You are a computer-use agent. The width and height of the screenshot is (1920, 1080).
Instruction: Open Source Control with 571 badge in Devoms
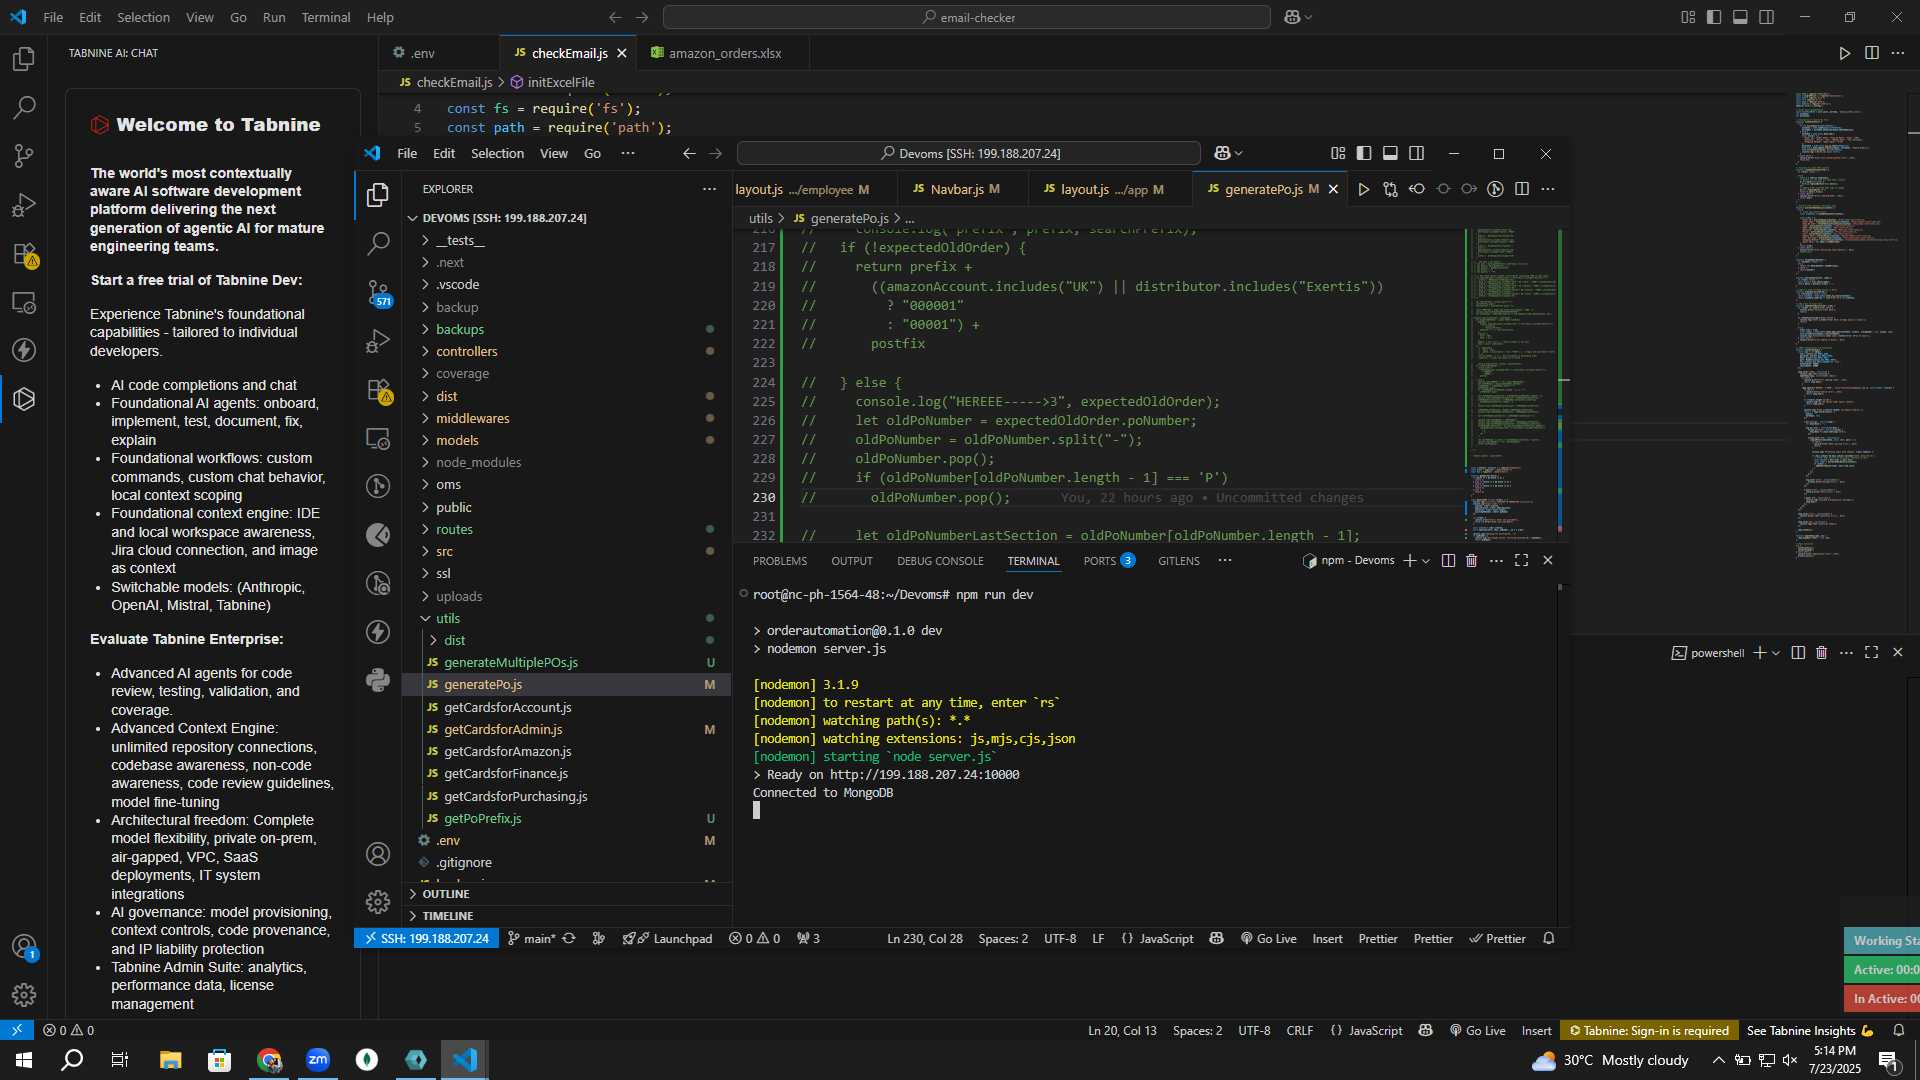[378, 292]
